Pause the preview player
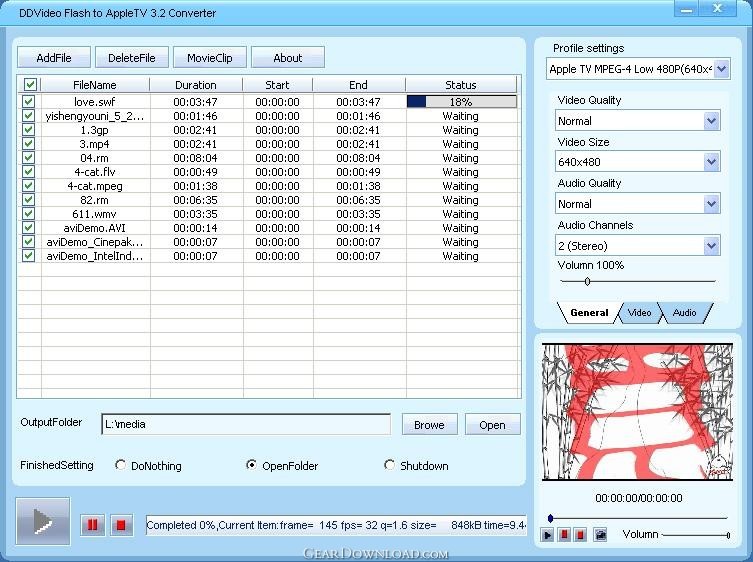 point(565,535)
